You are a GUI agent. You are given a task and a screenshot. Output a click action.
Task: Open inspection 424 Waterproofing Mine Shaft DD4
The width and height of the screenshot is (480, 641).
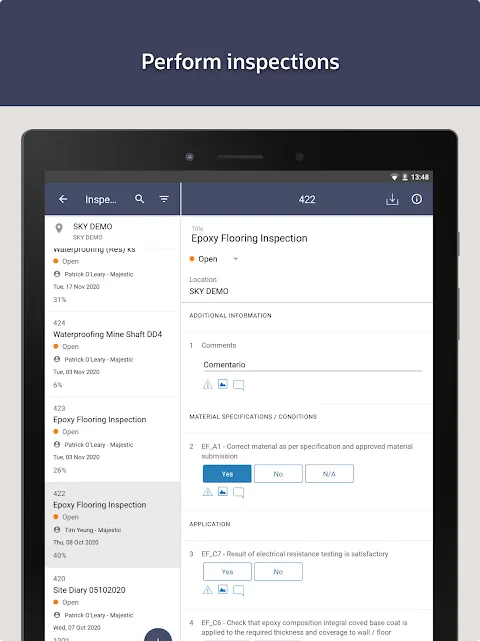[x=112, y=354]
